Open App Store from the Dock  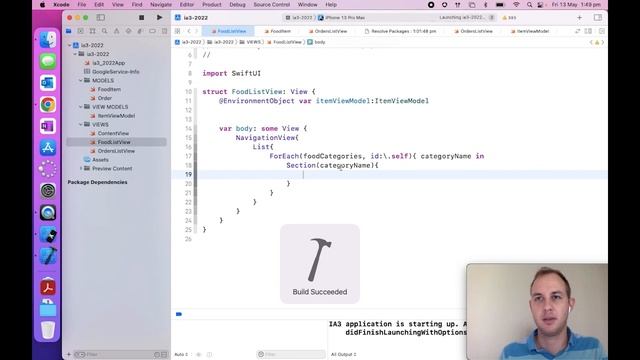coord(48,148)
